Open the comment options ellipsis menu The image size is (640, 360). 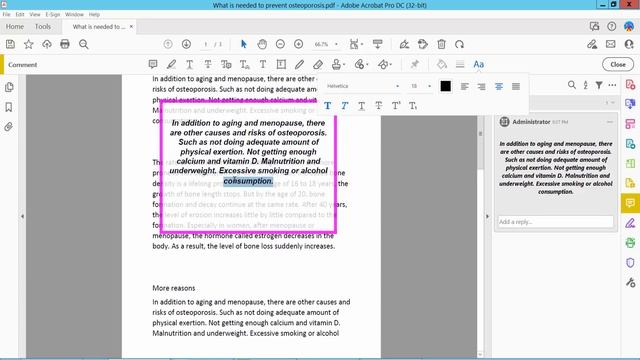coord(612,85)
